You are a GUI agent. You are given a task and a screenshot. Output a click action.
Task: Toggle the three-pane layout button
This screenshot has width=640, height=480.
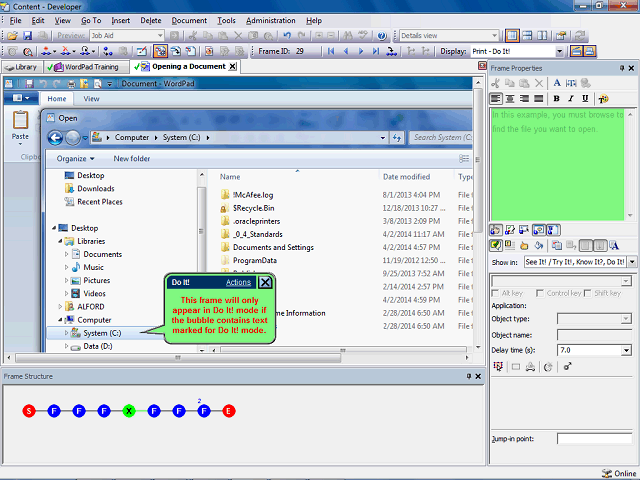tap(512, 36)
